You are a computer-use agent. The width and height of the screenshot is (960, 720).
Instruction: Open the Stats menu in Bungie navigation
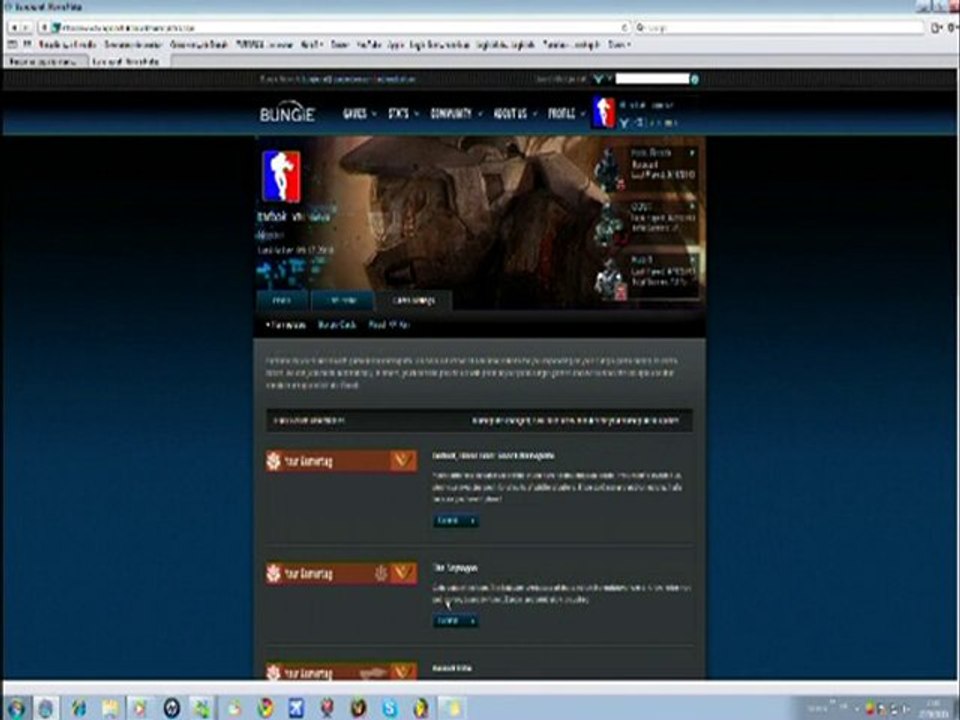(x=399, y=114)
